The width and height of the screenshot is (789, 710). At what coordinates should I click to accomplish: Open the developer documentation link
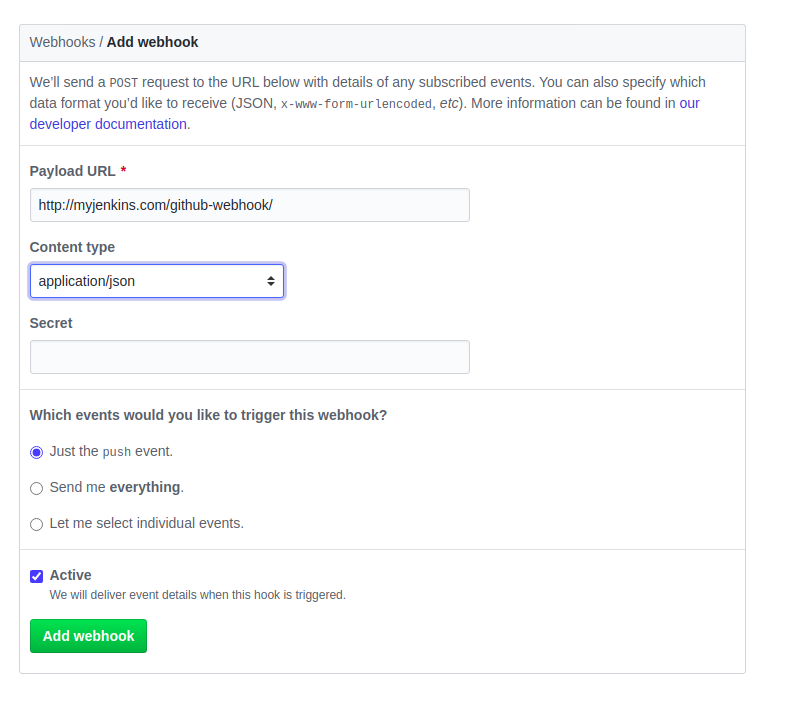click(x=108, y=124)
